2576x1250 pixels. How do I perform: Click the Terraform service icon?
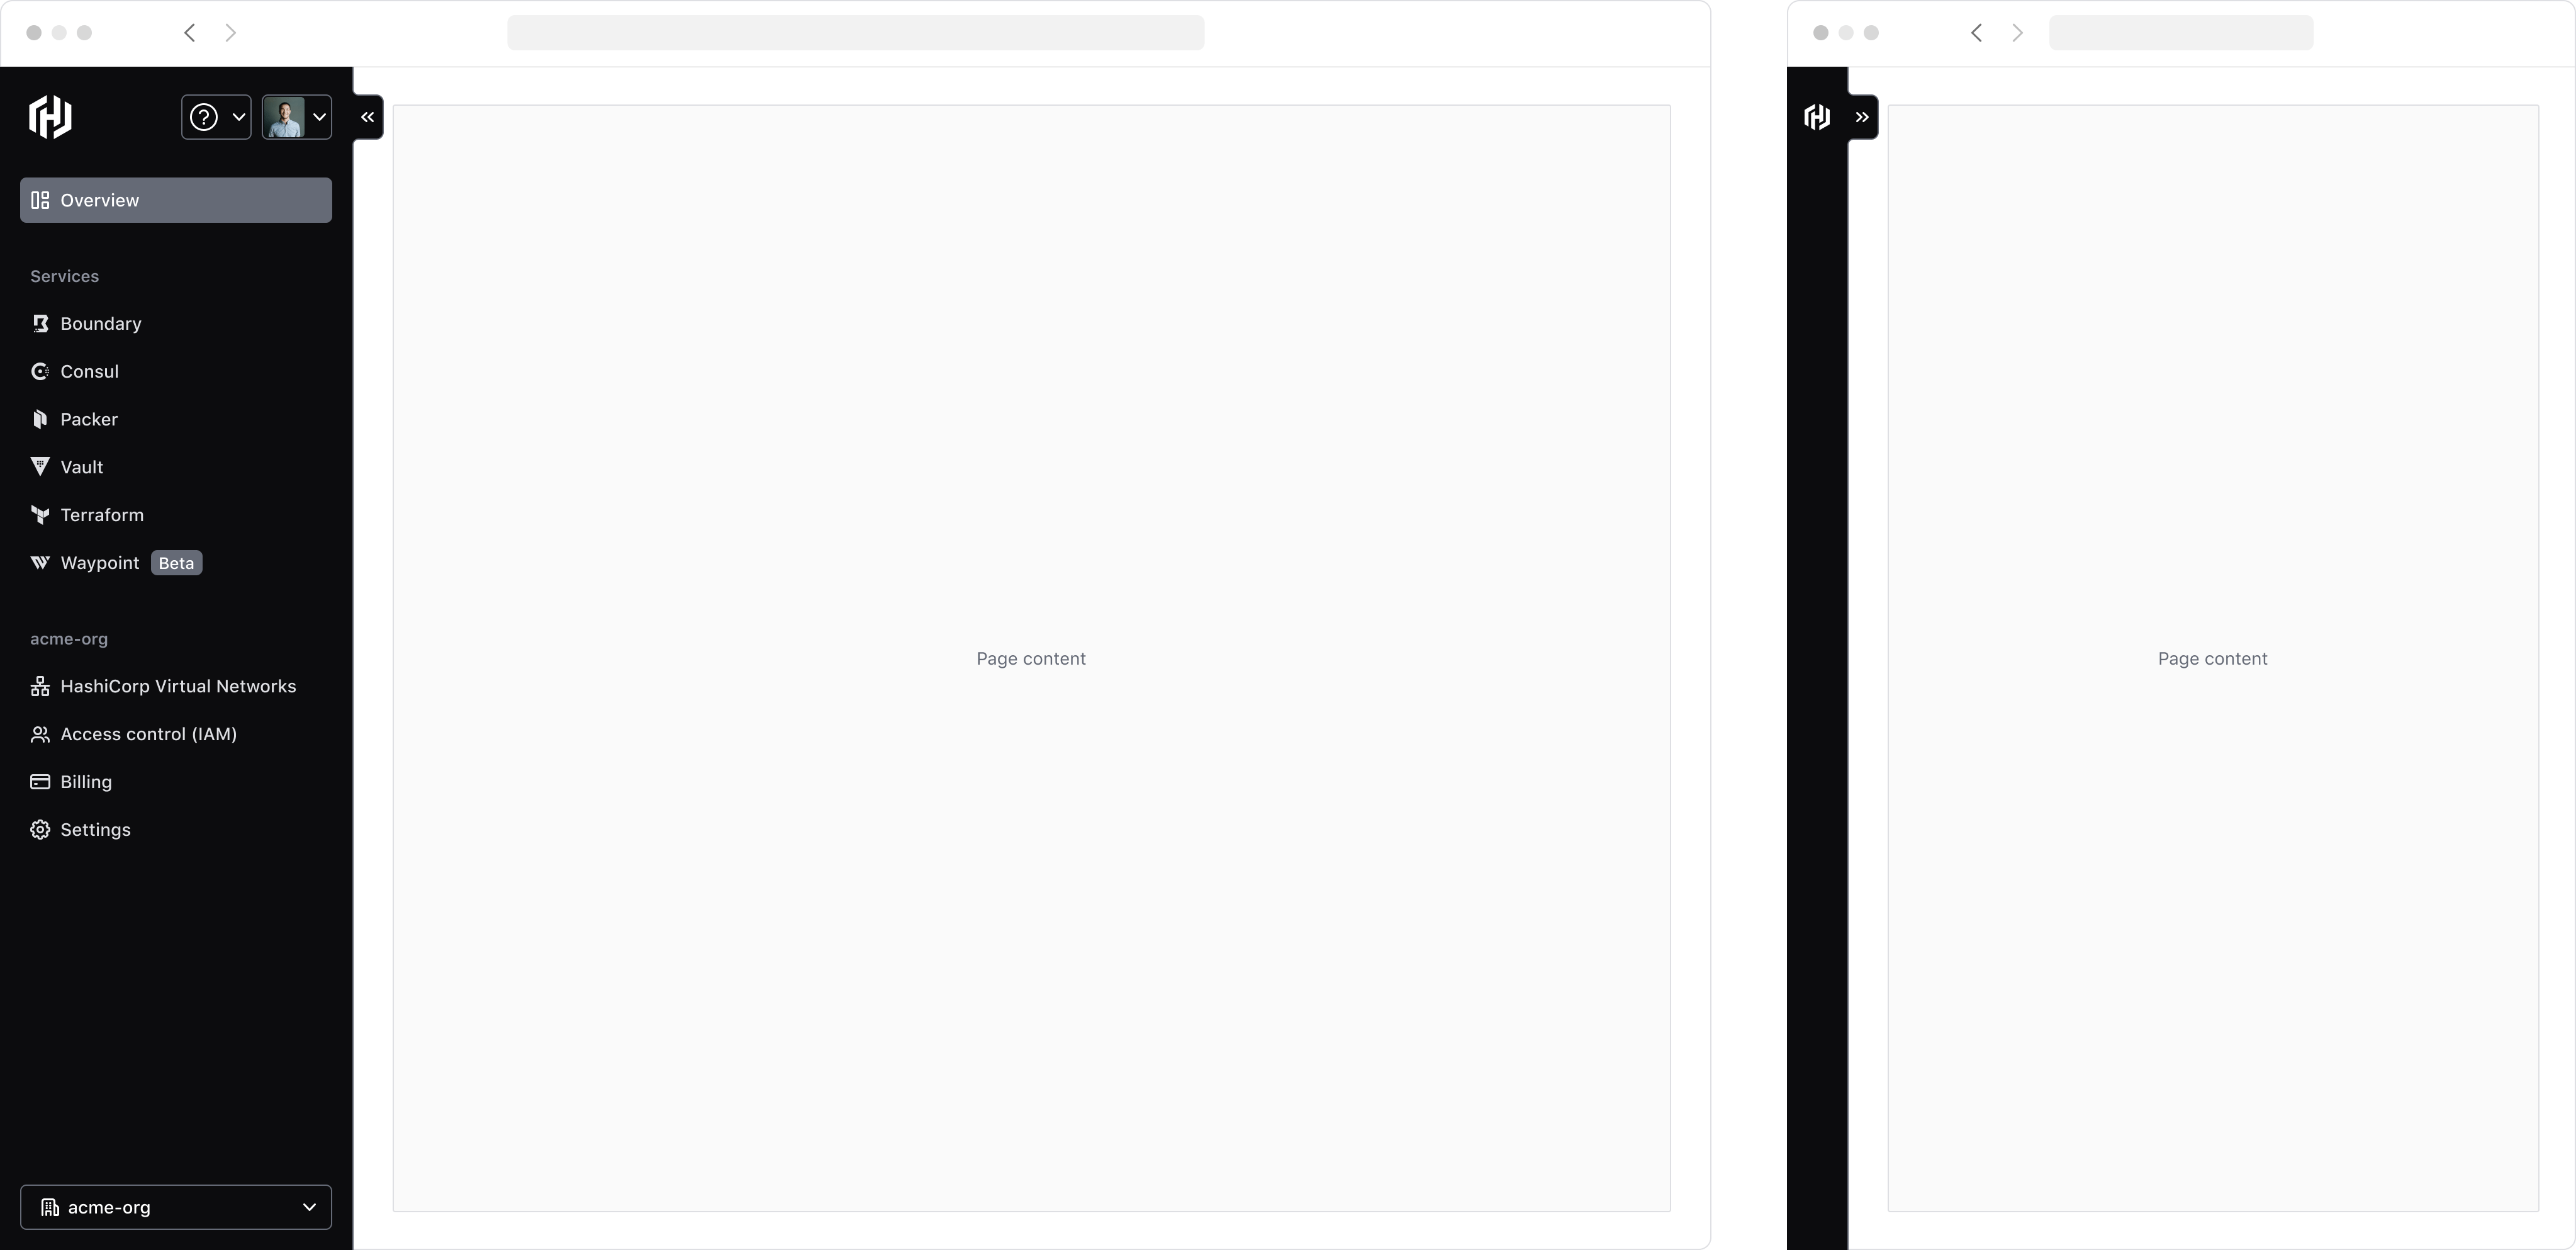40,514
